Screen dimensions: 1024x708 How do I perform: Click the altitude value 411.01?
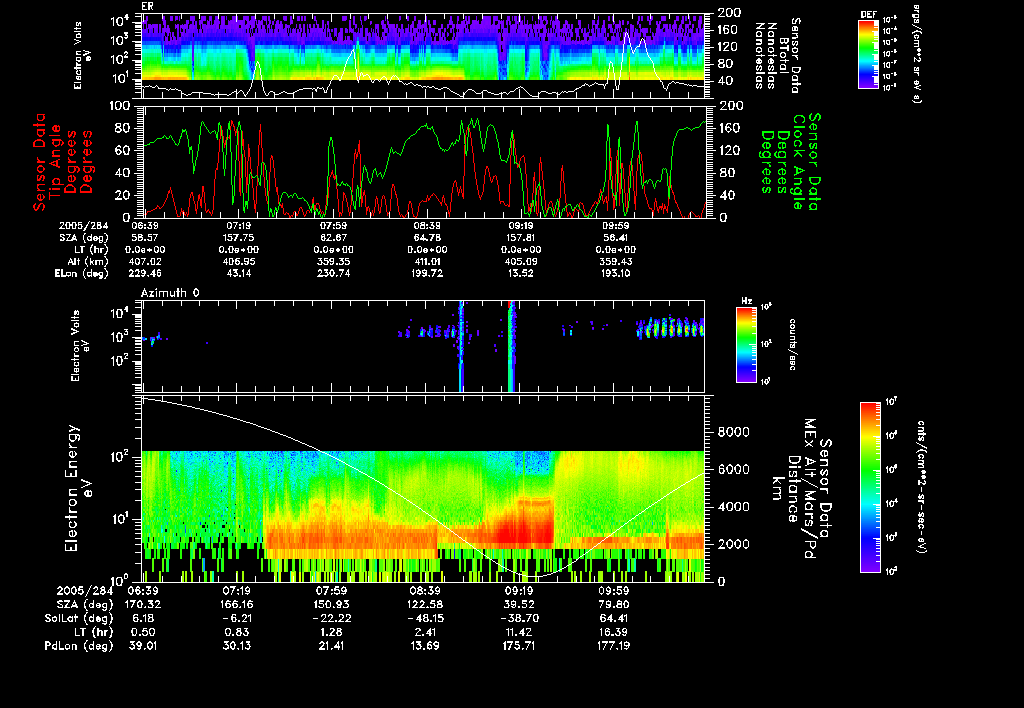point(428,261)
